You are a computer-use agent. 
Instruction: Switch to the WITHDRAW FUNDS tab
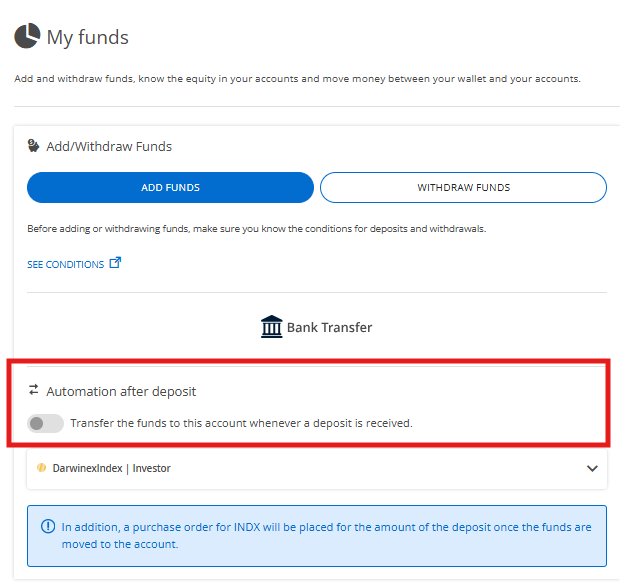click(x=463, y=187)
